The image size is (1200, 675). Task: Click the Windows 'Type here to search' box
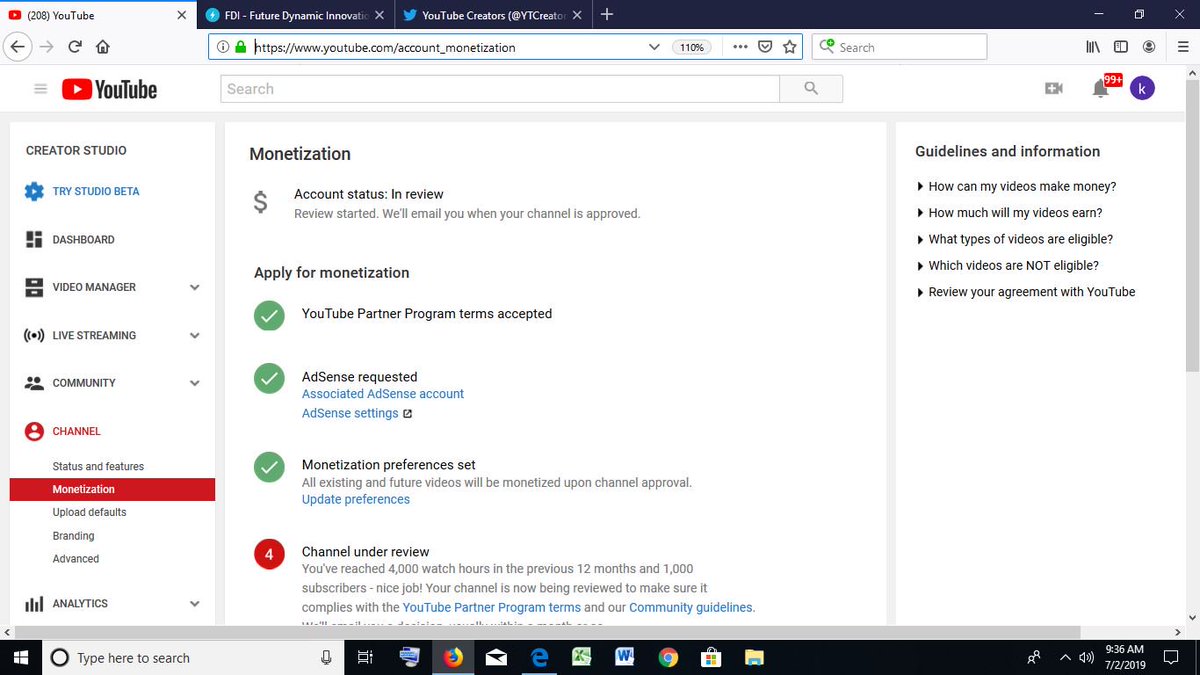192,657
